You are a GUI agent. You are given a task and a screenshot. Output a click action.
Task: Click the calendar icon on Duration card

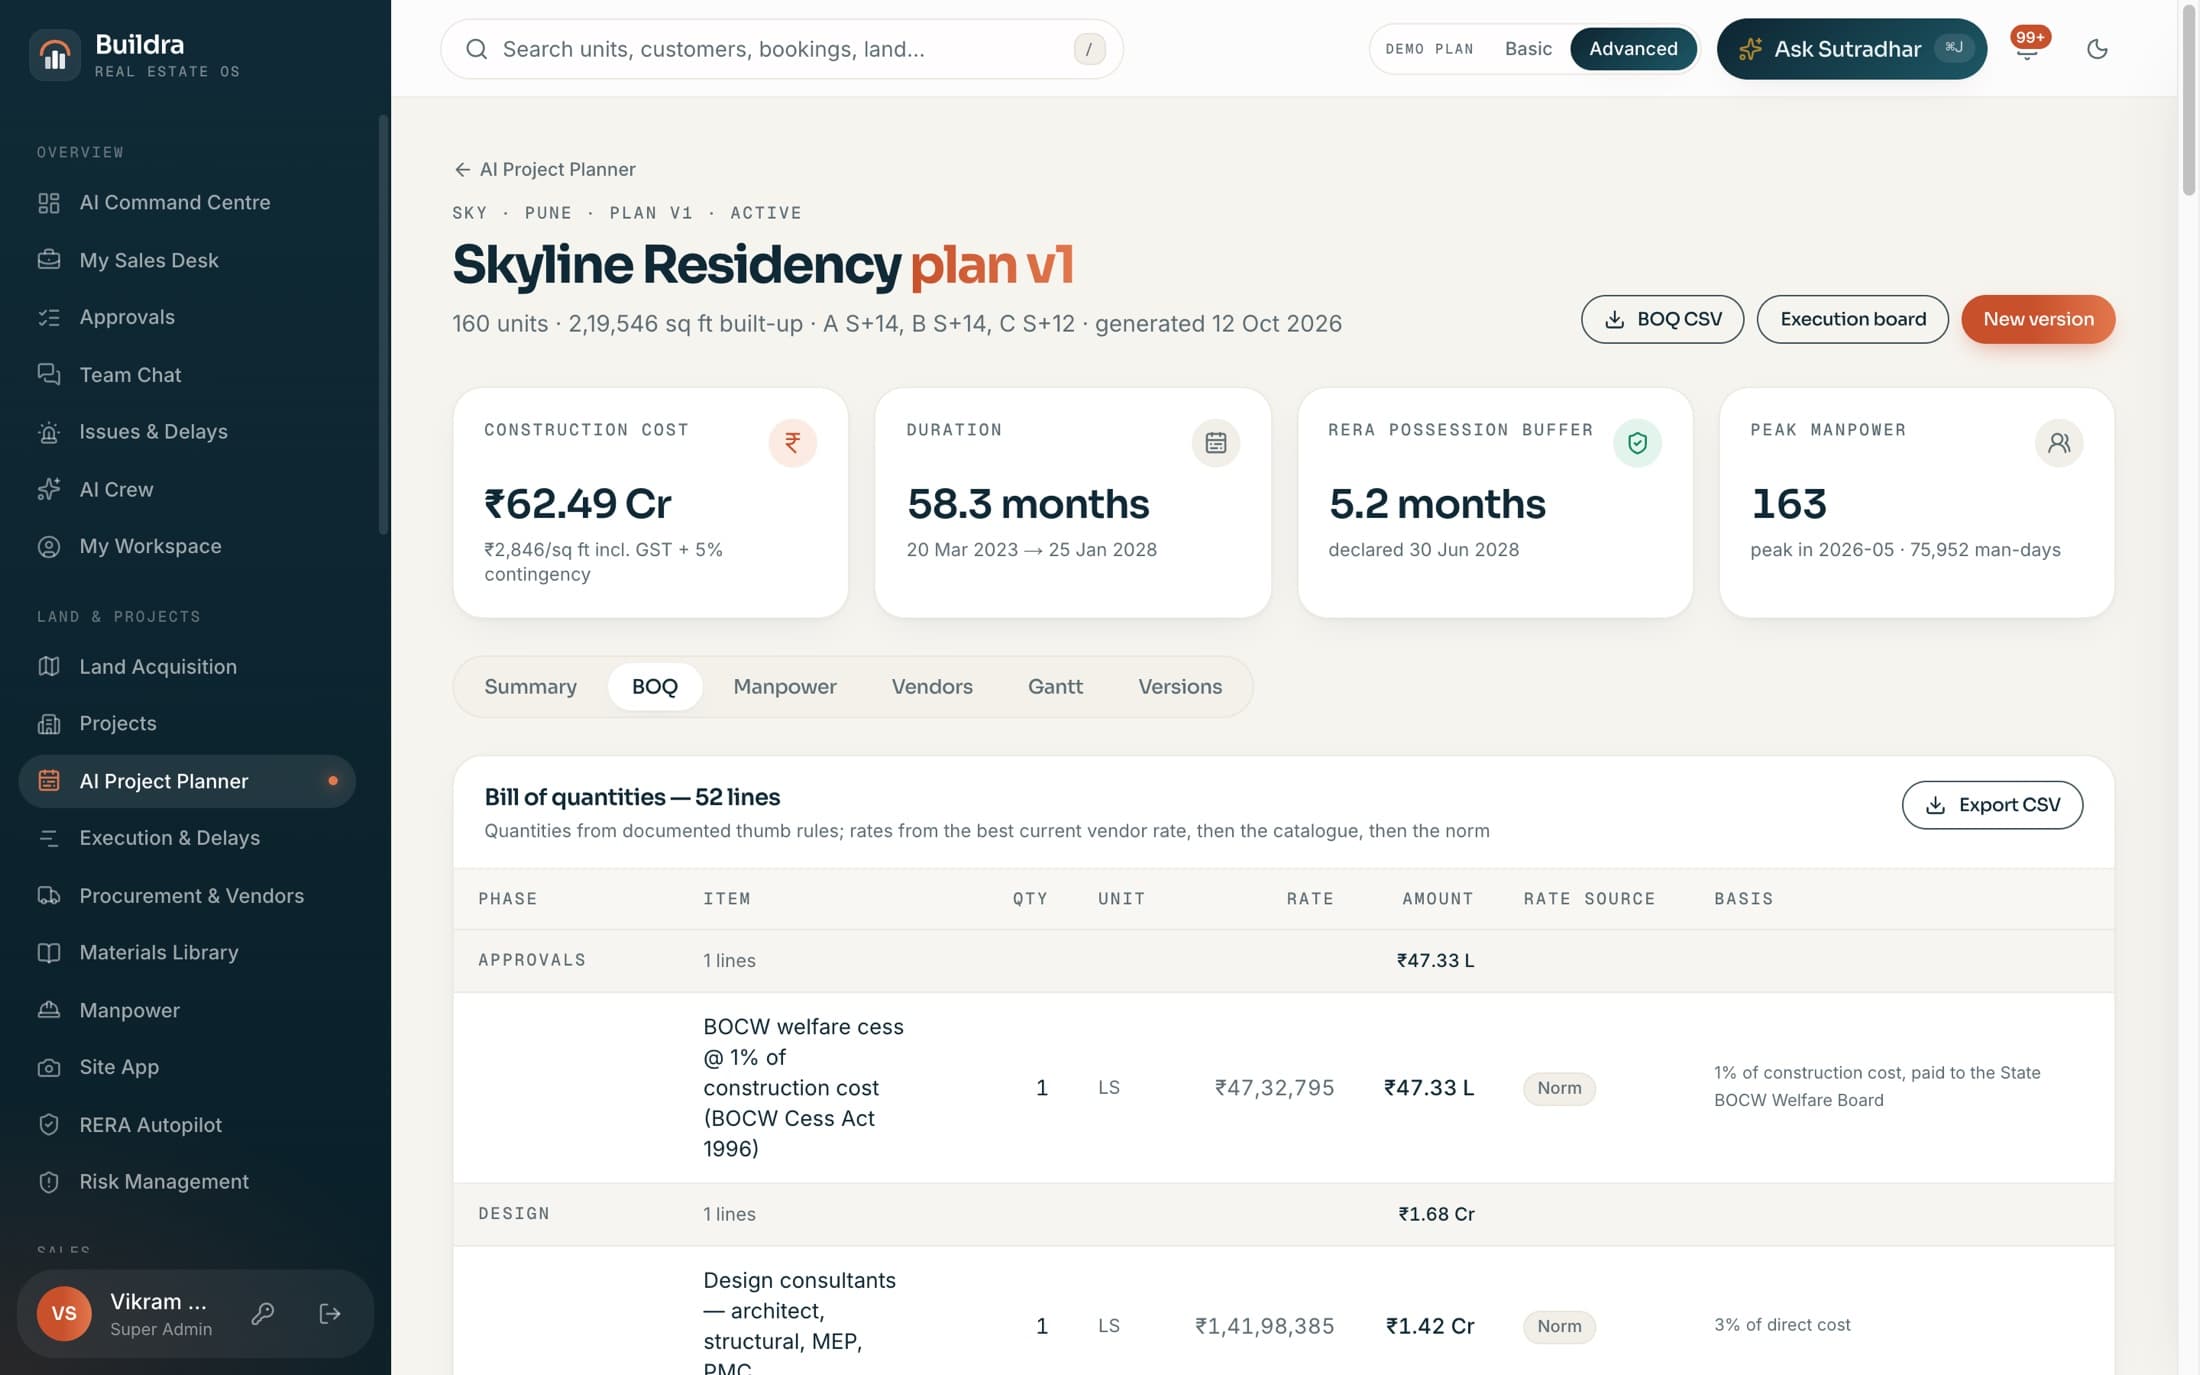tap(1215, 442)
